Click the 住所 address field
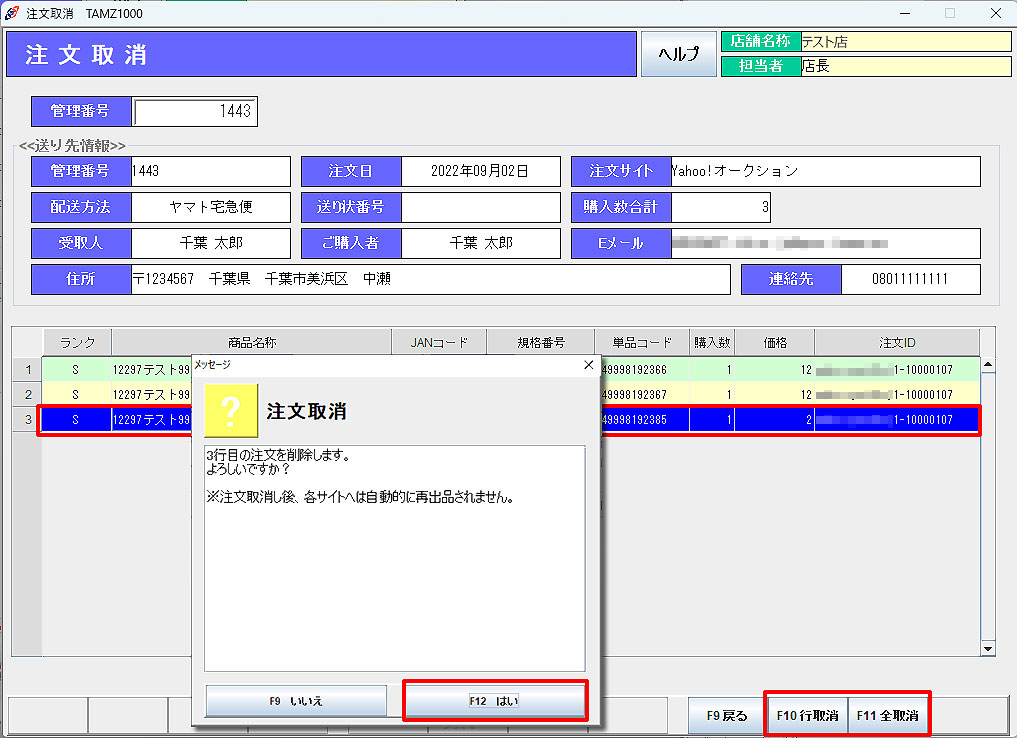Screen dimensions: 1017x738 click(430, 280)
